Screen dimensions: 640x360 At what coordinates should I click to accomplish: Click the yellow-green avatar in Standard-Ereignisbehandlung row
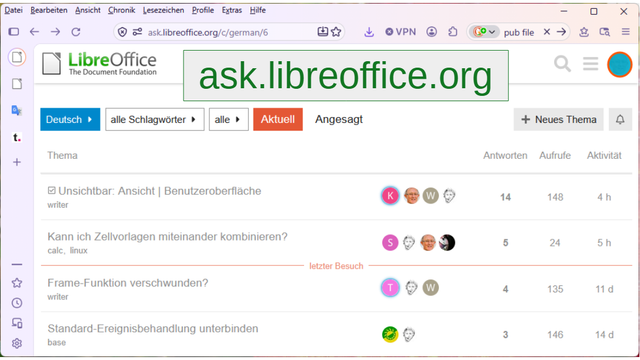pyautogui.click(x=390, y=335)
